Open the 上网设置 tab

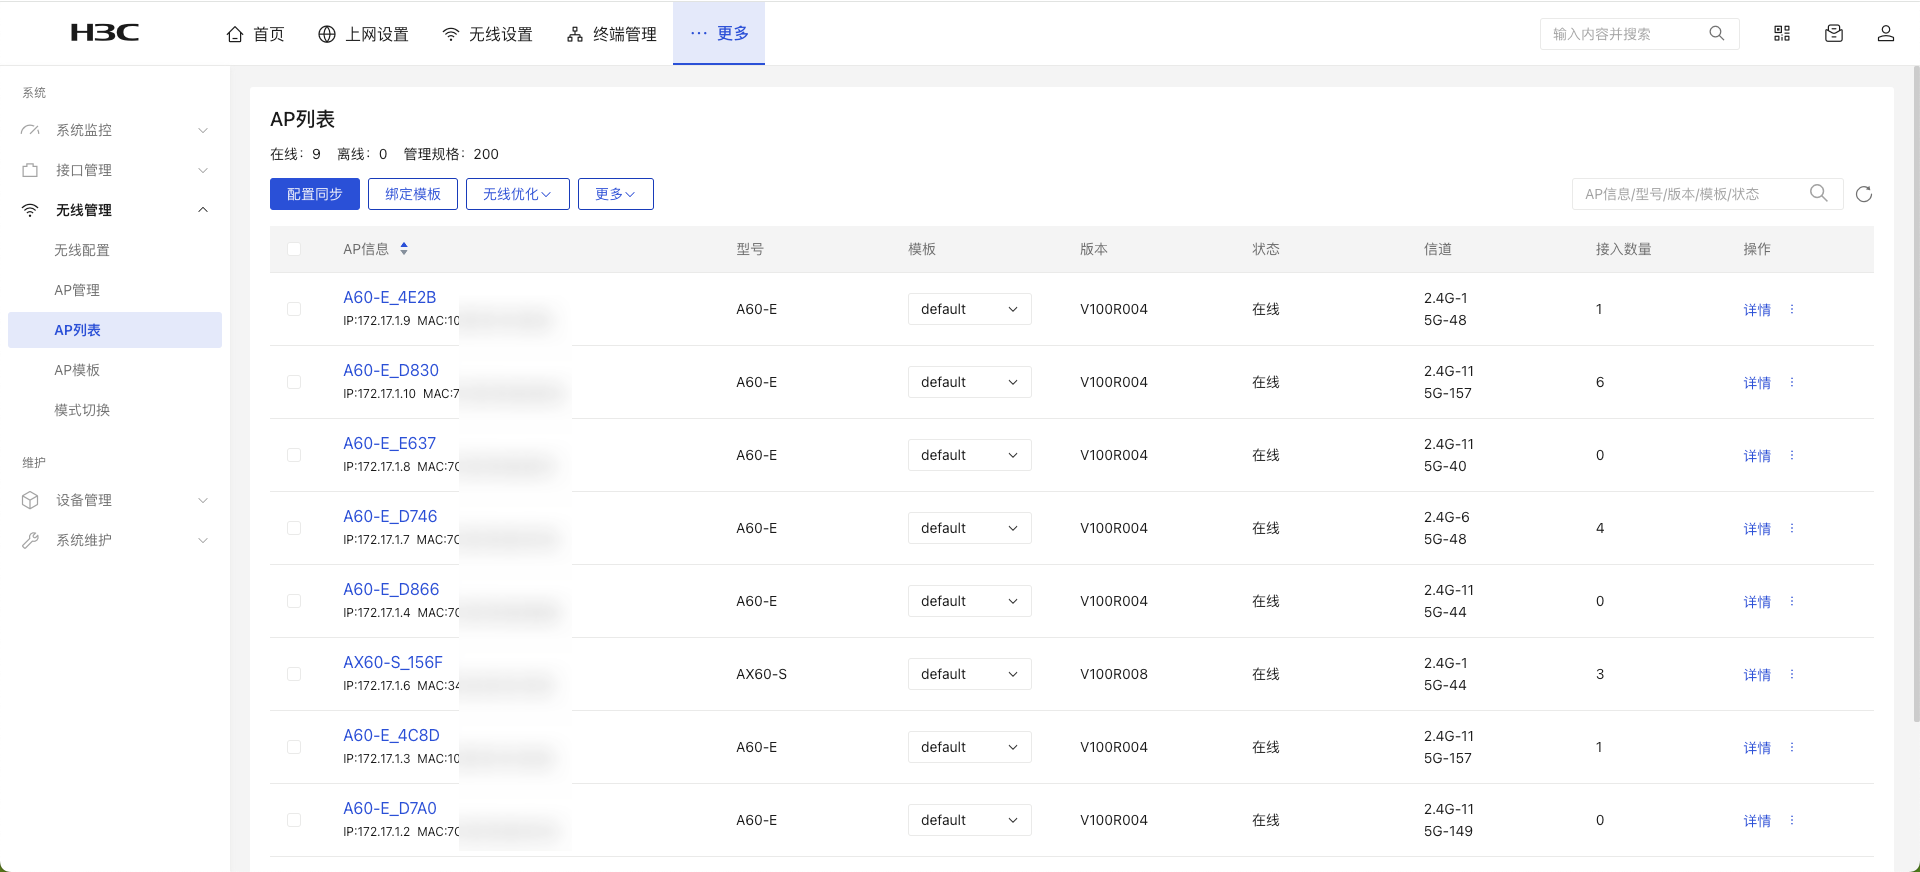point(363,34)
